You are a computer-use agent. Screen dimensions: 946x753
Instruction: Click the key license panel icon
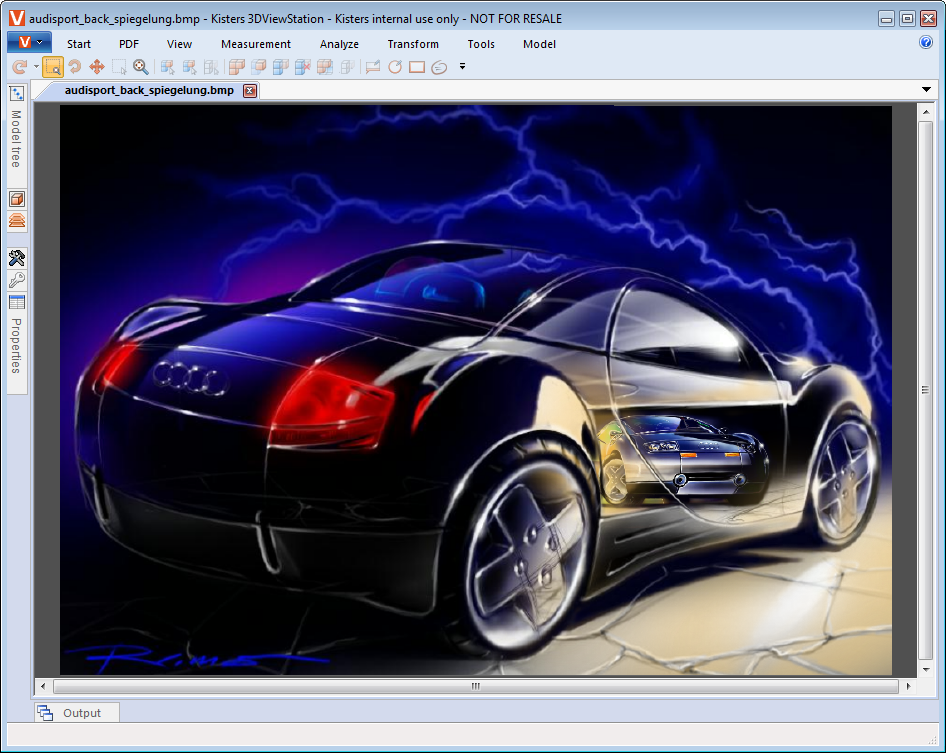point(17,280)
